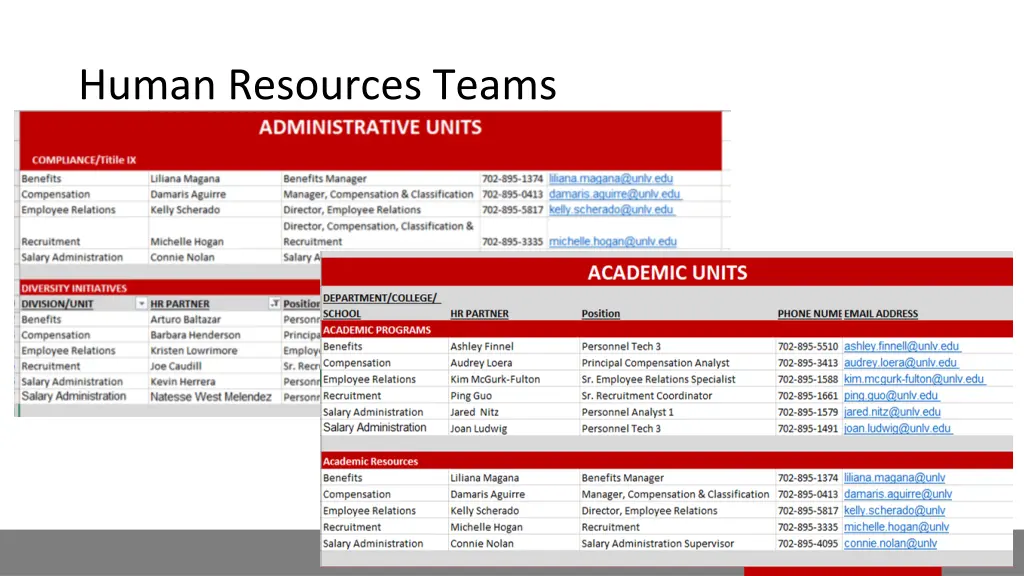Open the joan.ludwig@unlv.edu email link
1024x576 pixels.
[897, 428]
